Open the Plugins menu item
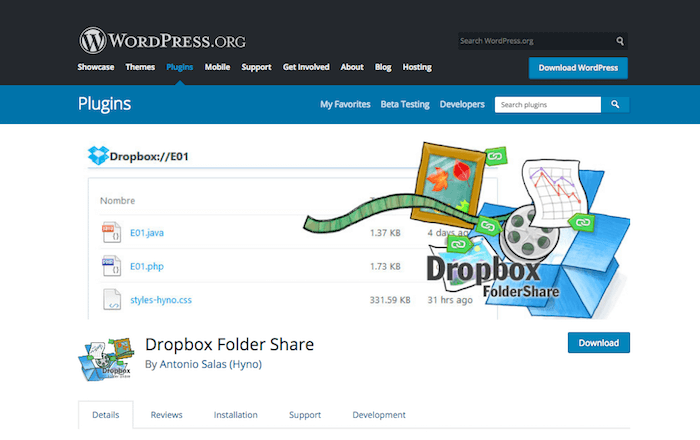The width and height of the screenshot is (700, 440). pos(179,67)
